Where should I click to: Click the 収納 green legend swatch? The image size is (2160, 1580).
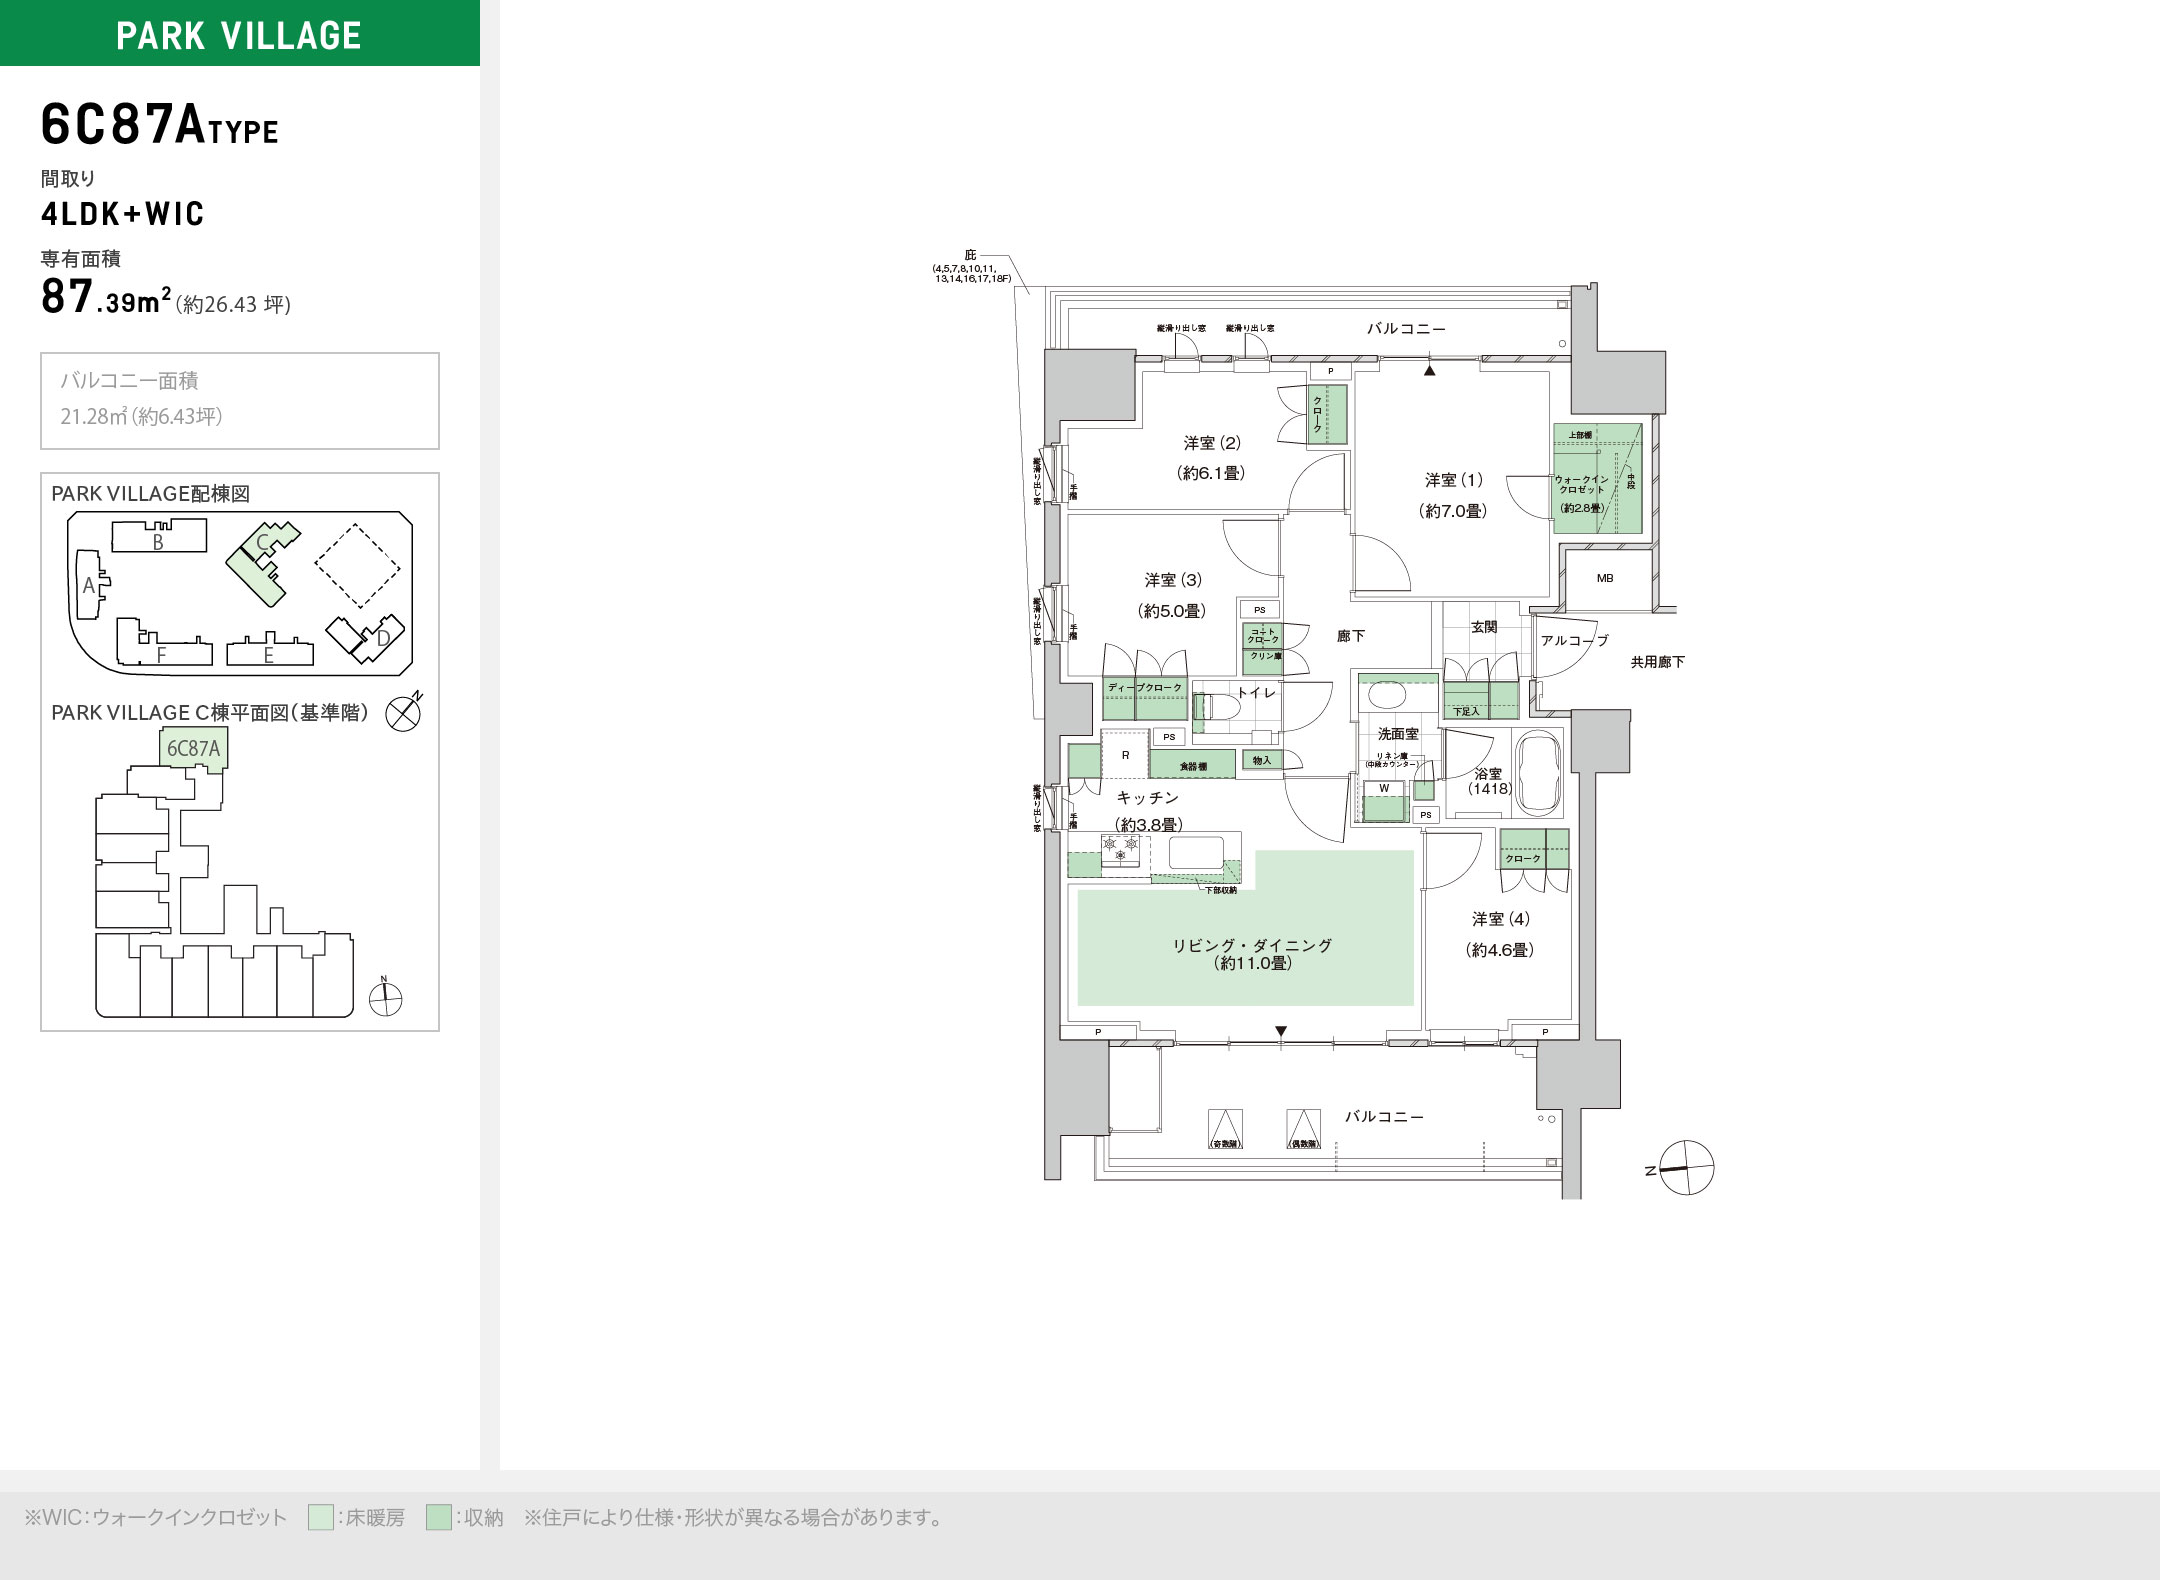[438, 1517]
